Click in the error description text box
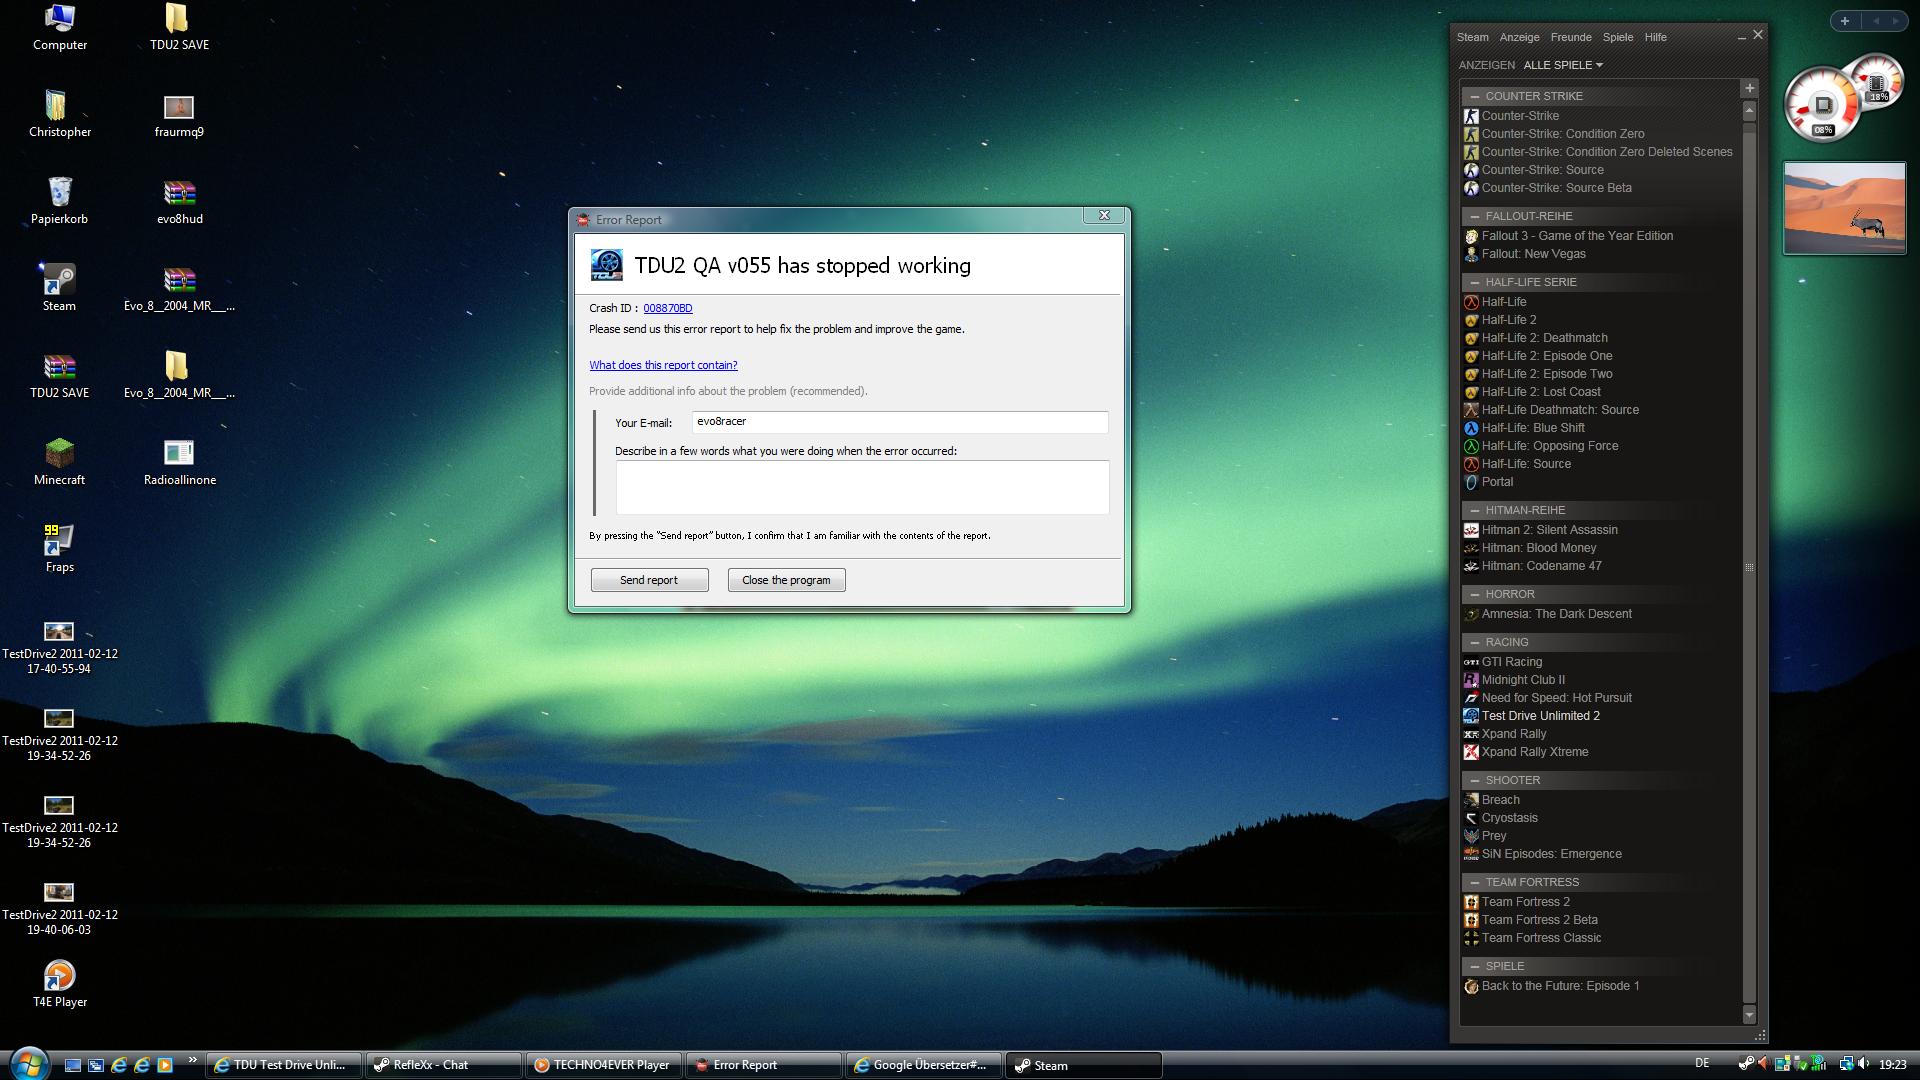Screen dimensions: 1920x1080 tap(862, 487)
